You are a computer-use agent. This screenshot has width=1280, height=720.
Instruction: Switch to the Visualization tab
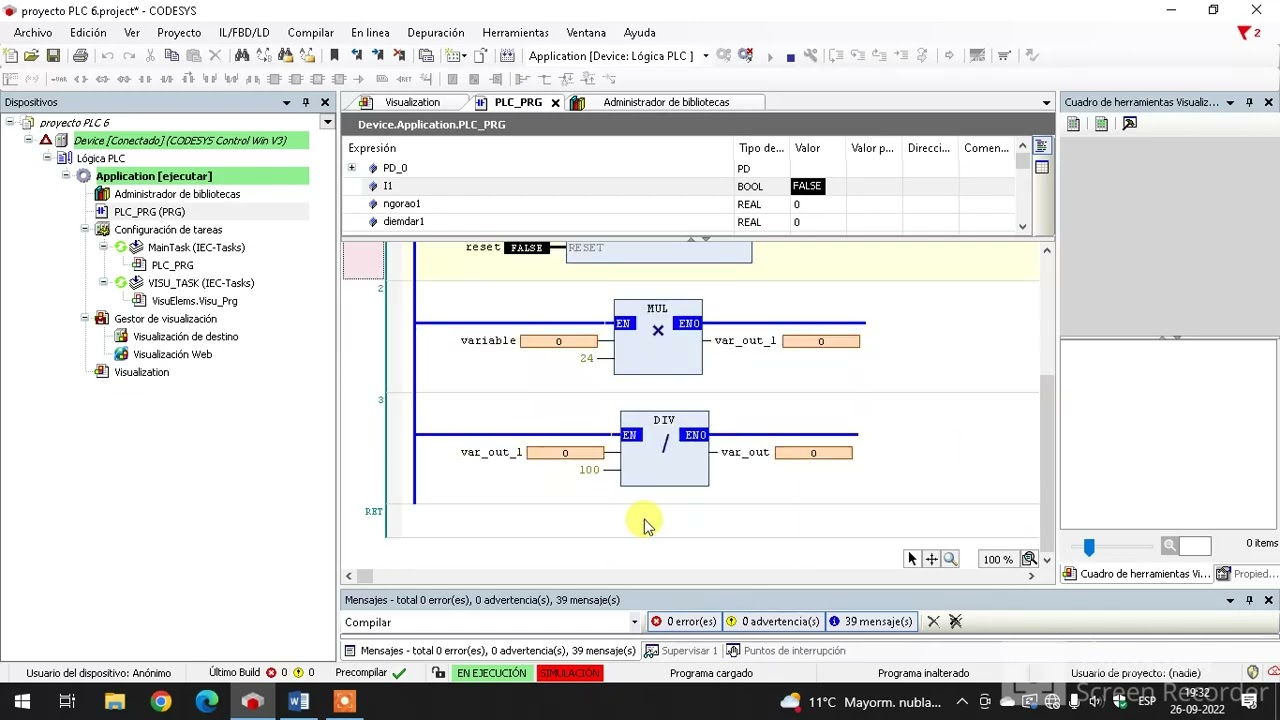click(x=412, y=103)
